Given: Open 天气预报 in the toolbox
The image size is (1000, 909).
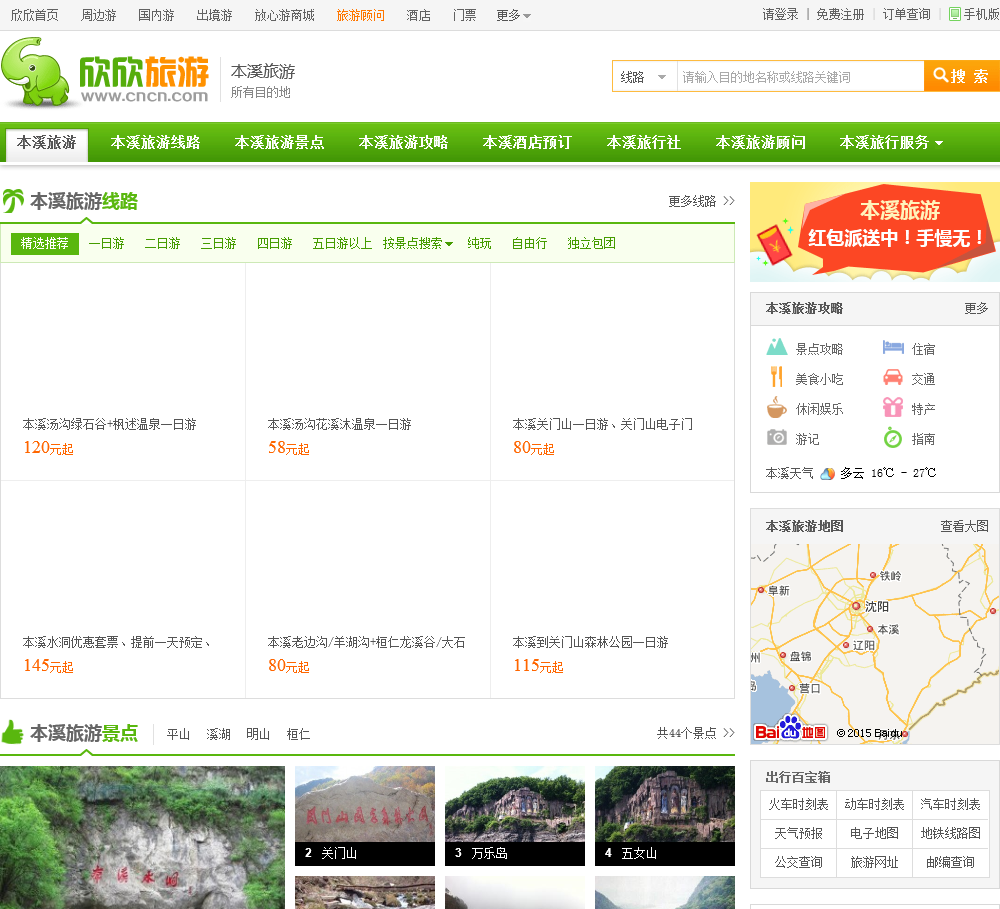Looking at the screenshot, I should point(798,833).
